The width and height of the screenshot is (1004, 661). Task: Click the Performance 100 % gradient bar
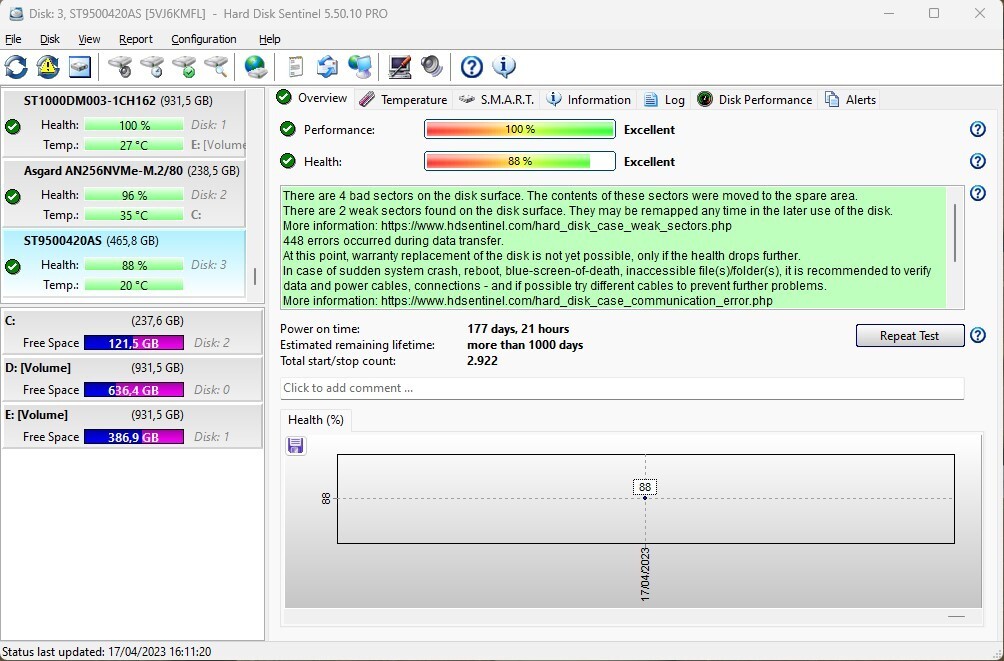[x=520, y=129]
